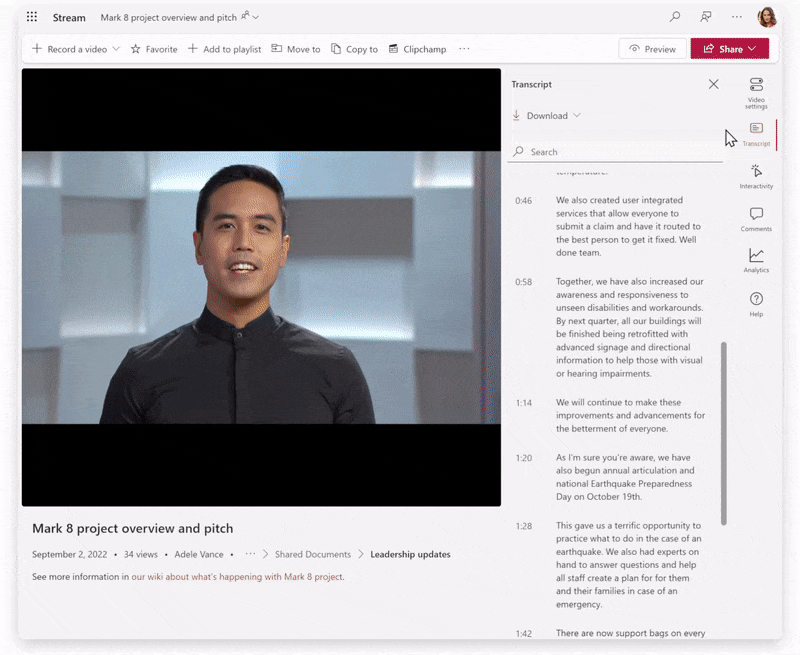This screenshot has width=800, height=655.
Task: Click the Preview button
Action: point(653,49)
